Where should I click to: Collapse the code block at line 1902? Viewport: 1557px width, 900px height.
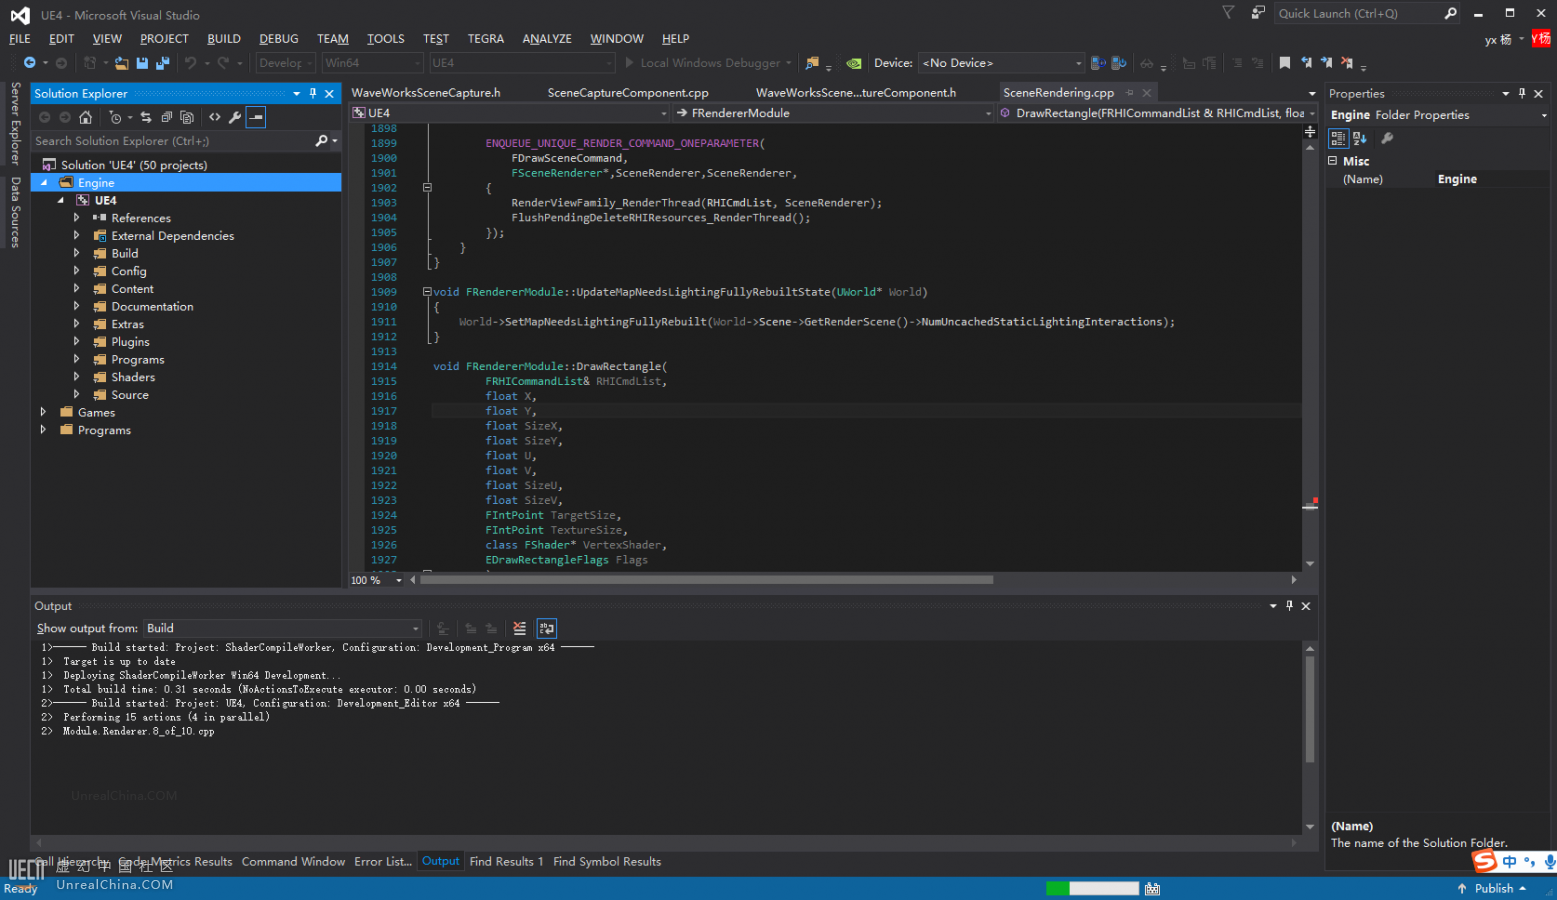(427, 188)
